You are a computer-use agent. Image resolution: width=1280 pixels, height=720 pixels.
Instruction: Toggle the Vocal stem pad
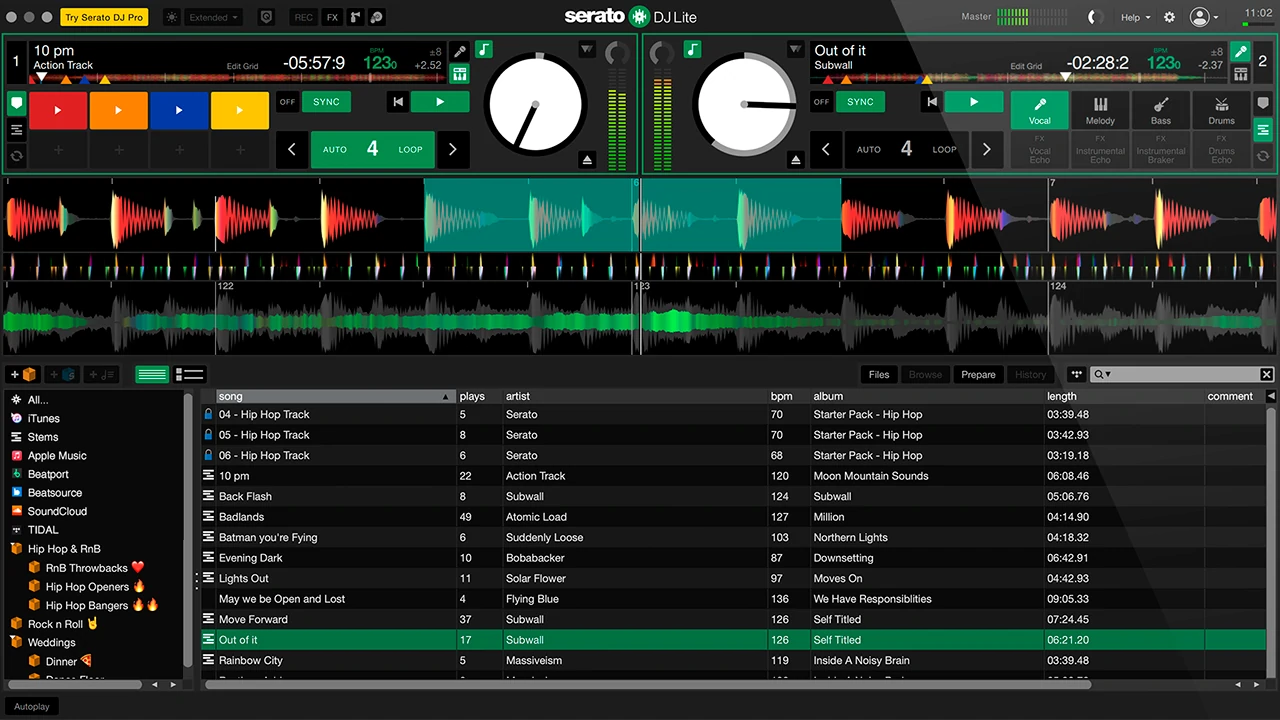[1040, 110]
